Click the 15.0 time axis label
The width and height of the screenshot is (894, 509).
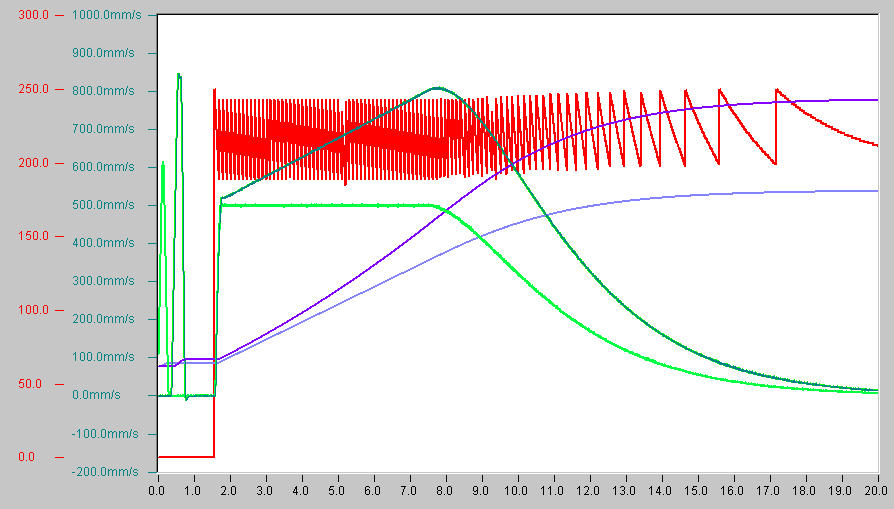(697, 491)
